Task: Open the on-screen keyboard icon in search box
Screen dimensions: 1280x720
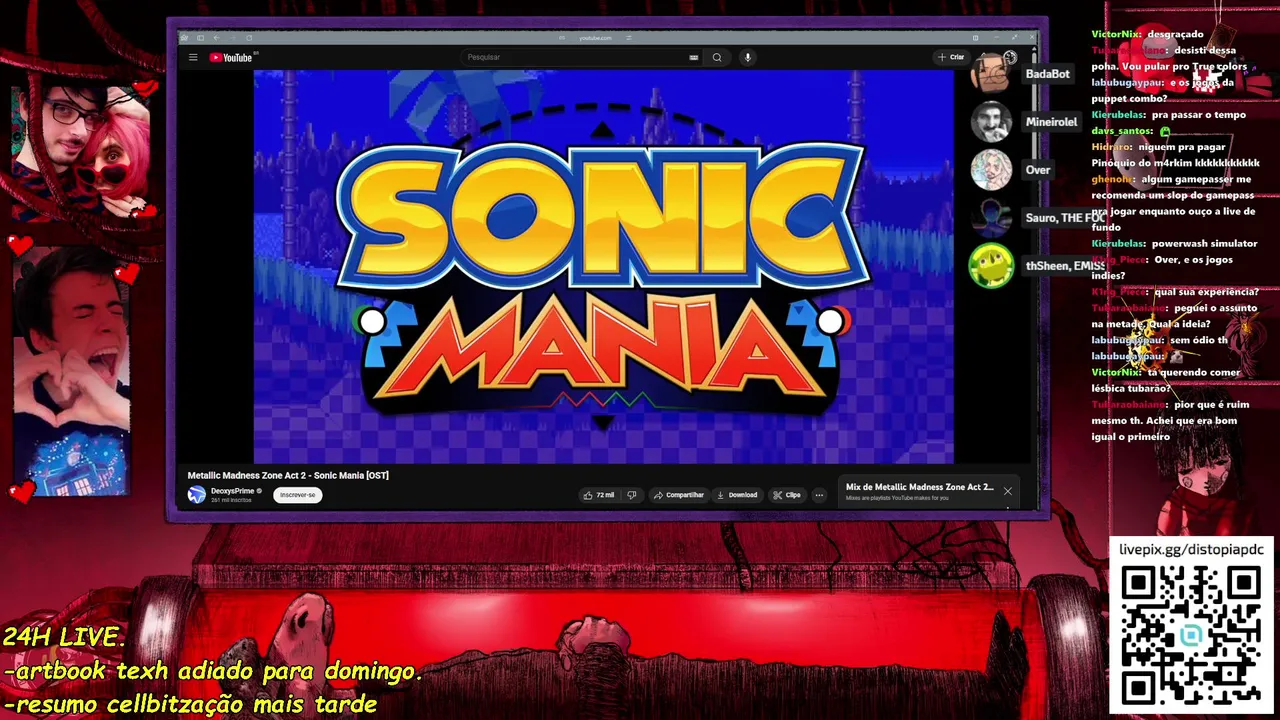Action: tap(694, 57)
